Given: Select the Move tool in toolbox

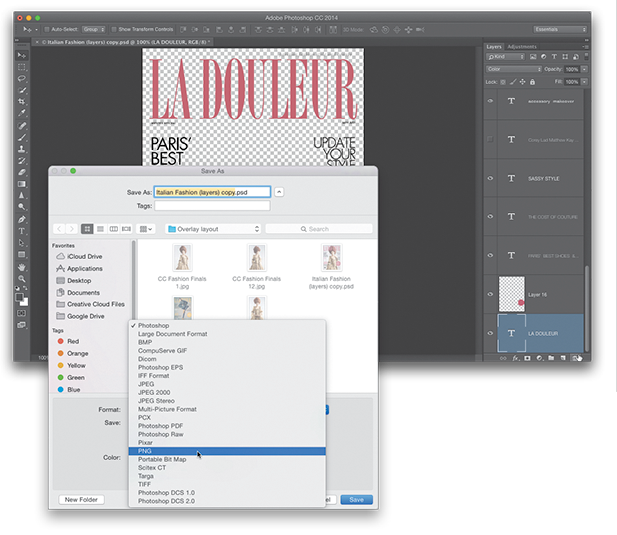Looking at the screenshot, I should point(22,55).
